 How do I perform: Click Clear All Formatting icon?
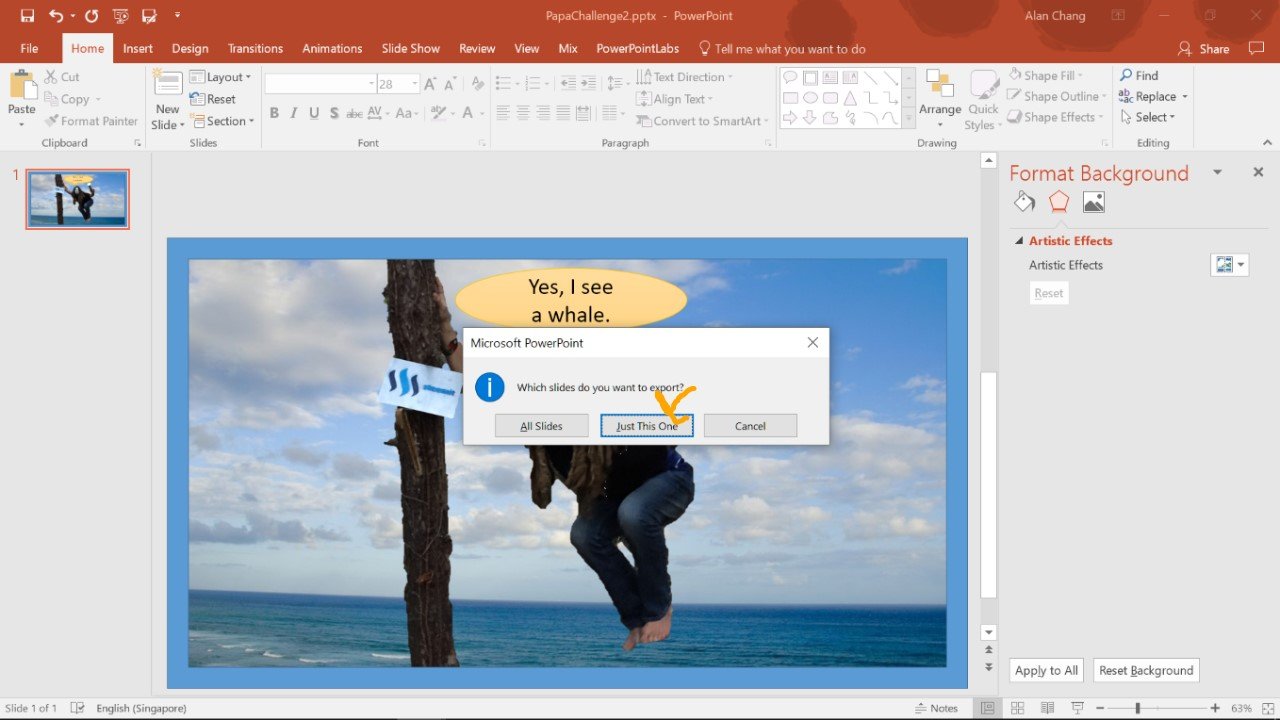[x=477, y=84]
